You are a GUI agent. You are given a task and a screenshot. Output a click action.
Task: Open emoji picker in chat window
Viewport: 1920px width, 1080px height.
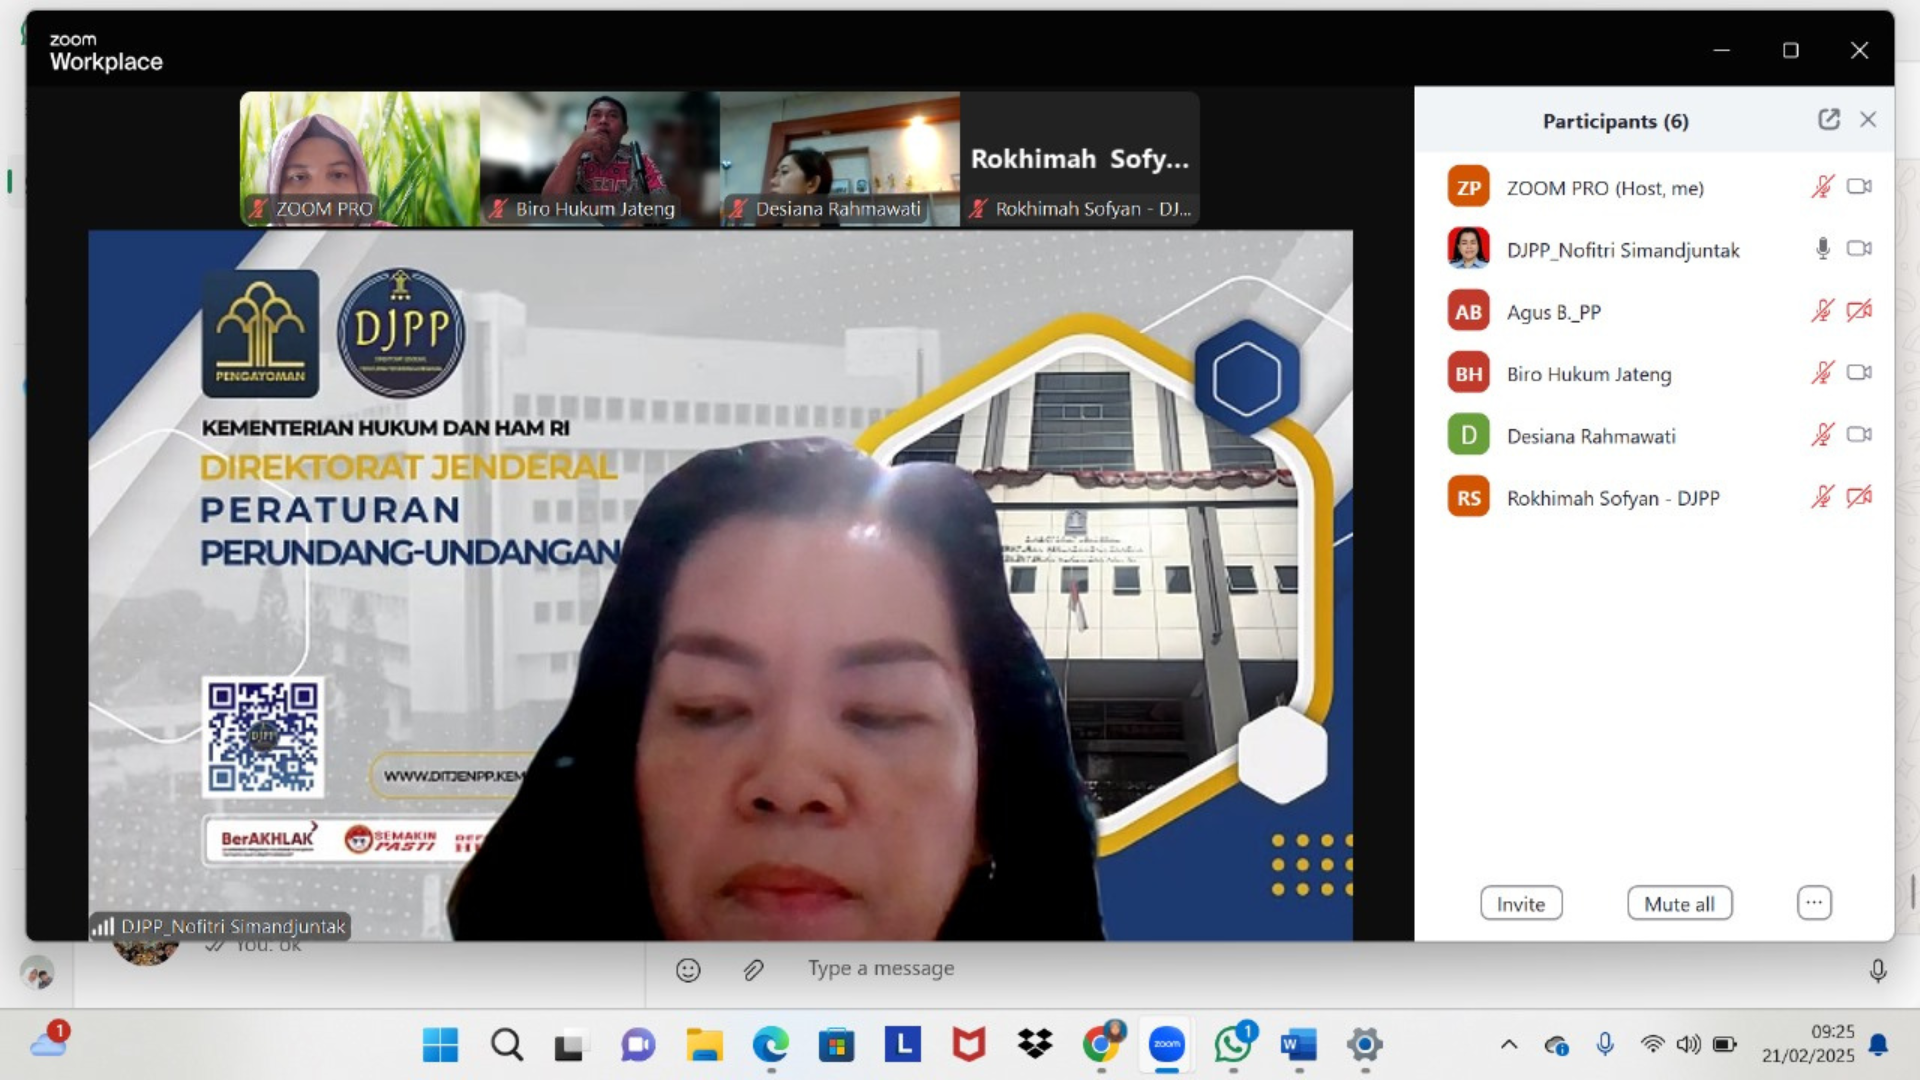tap(688, 970)
